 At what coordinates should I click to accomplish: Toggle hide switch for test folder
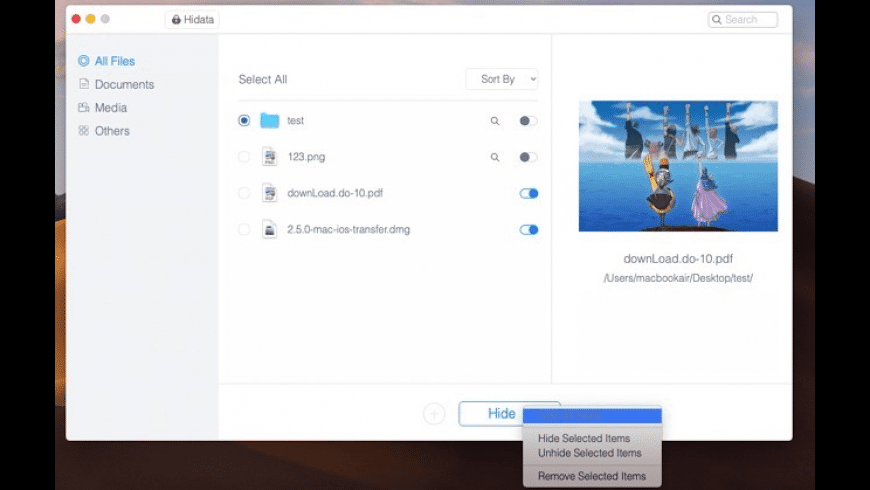pyautogui.click(x=528, y=120)
